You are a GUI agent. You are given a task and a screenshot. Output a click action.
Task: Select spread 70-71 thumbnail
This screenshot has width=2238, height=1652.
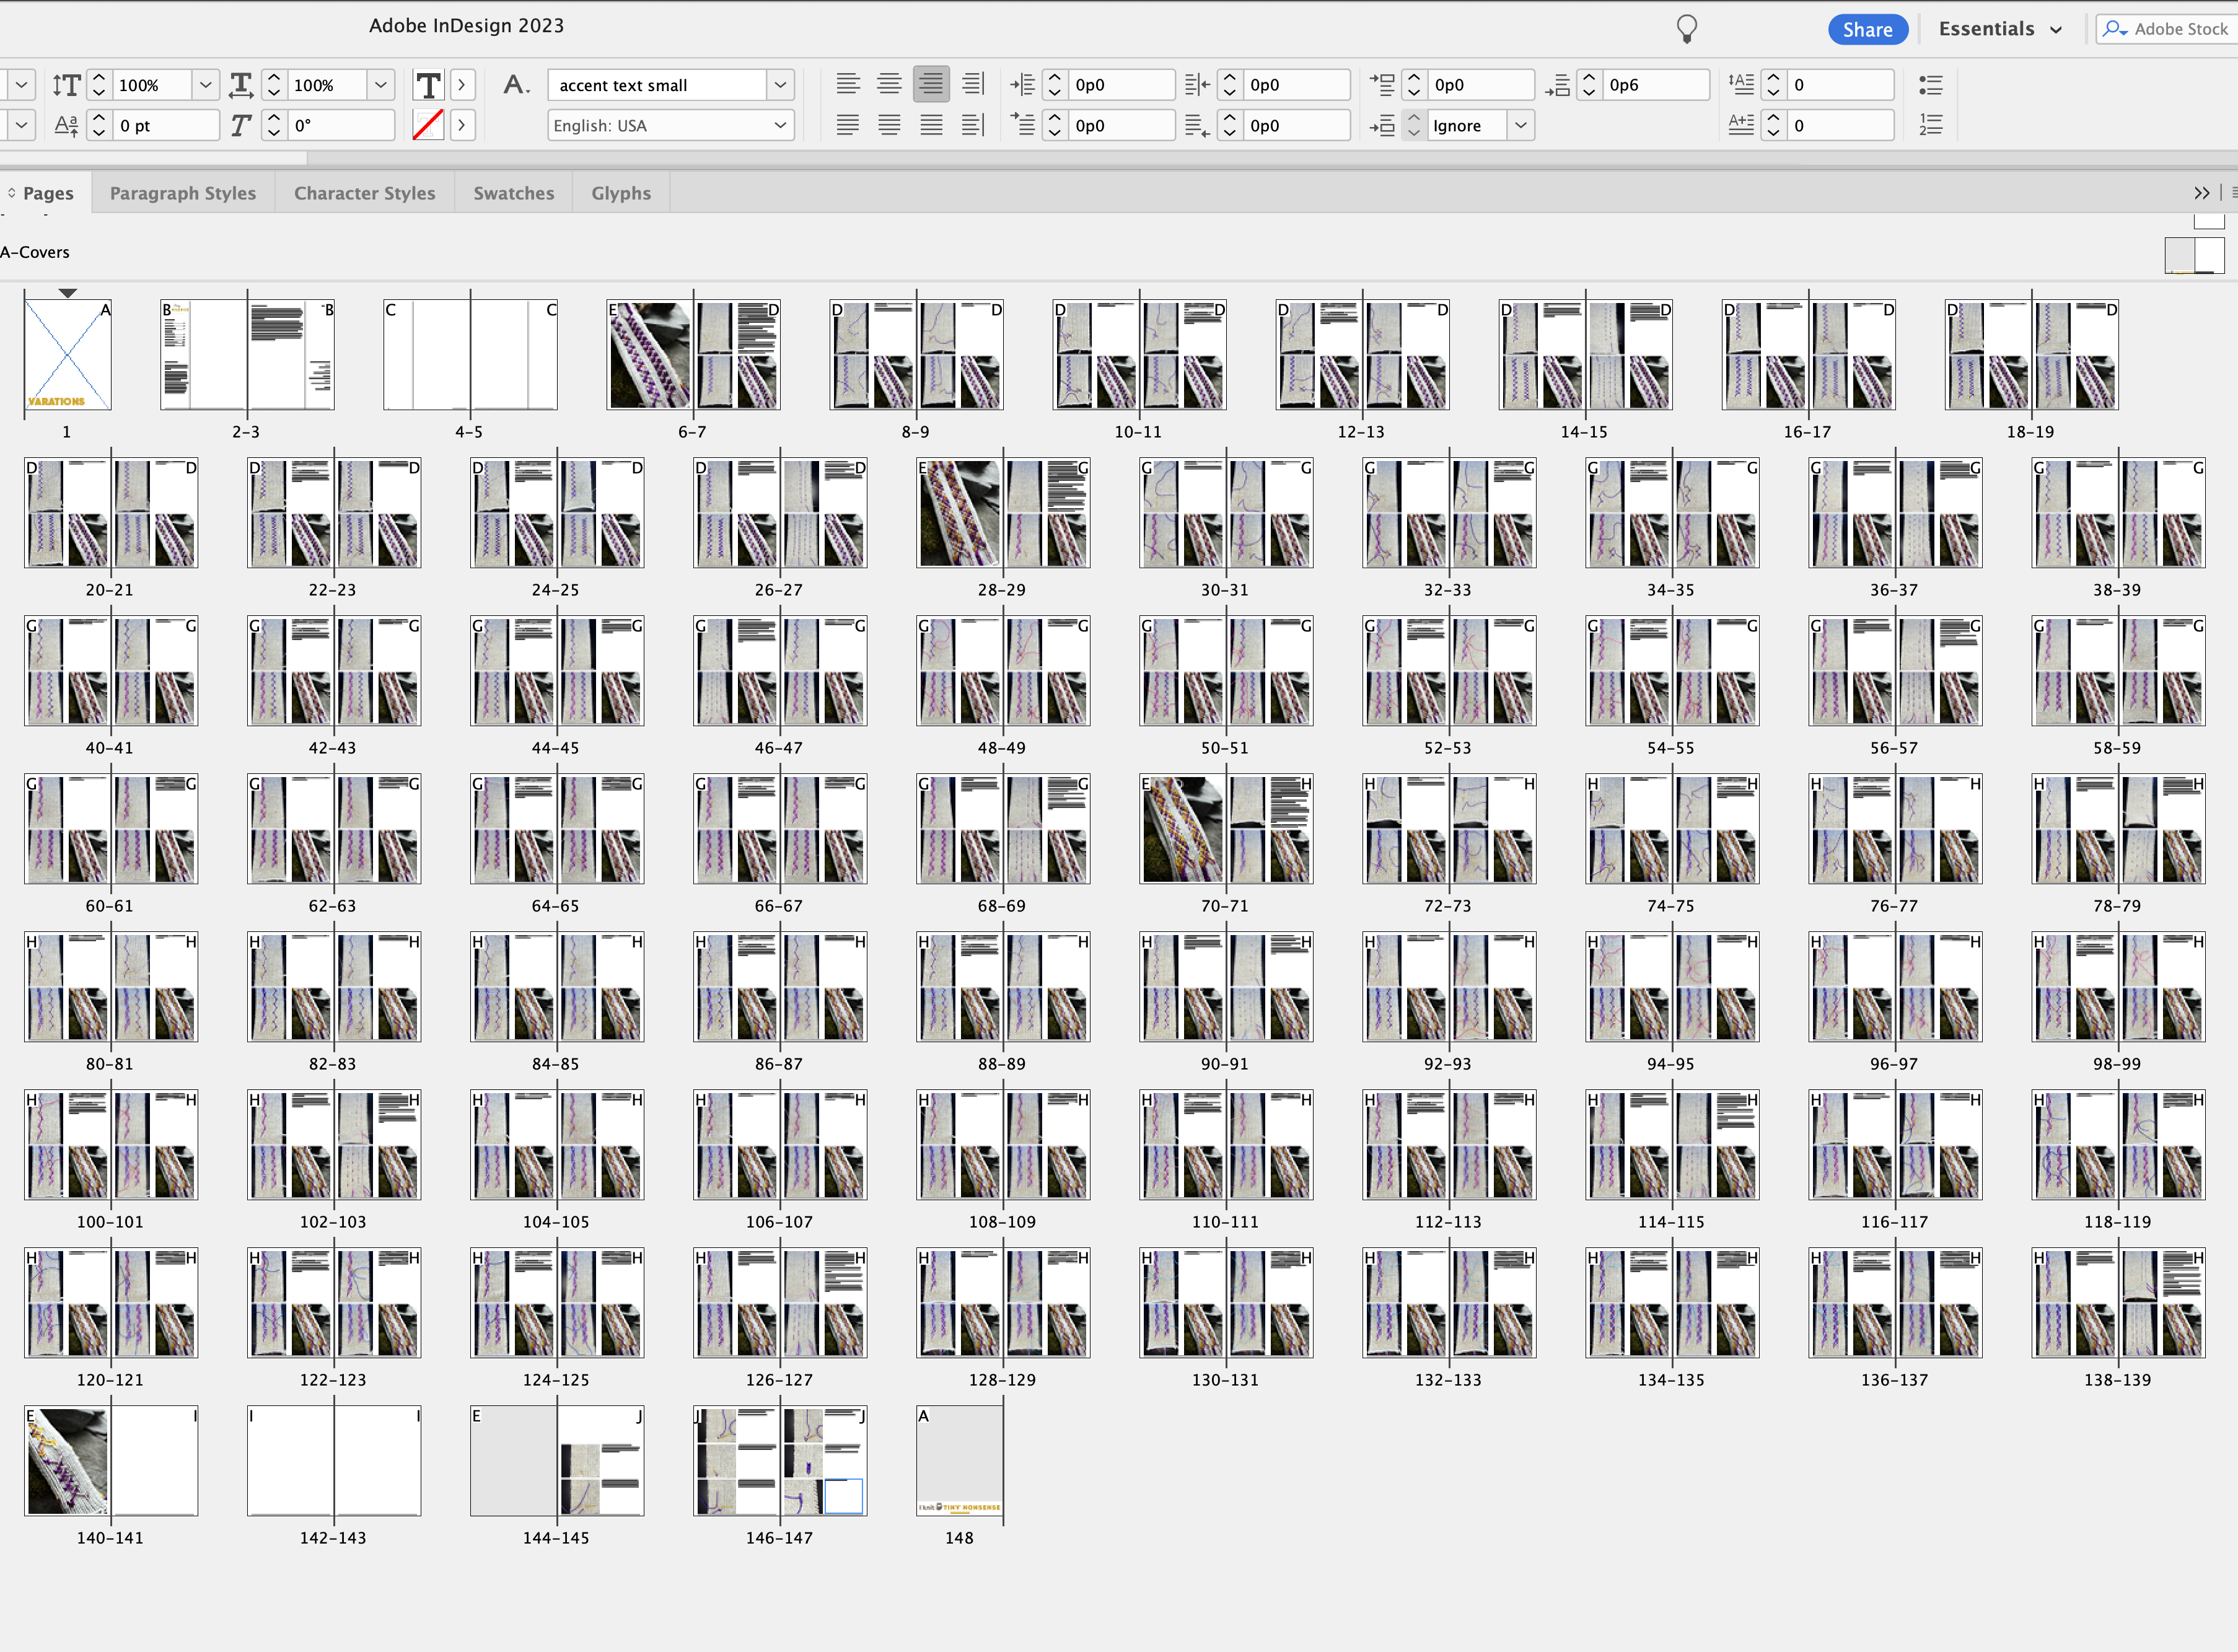pyautogui.click(x=1226, y=829)
